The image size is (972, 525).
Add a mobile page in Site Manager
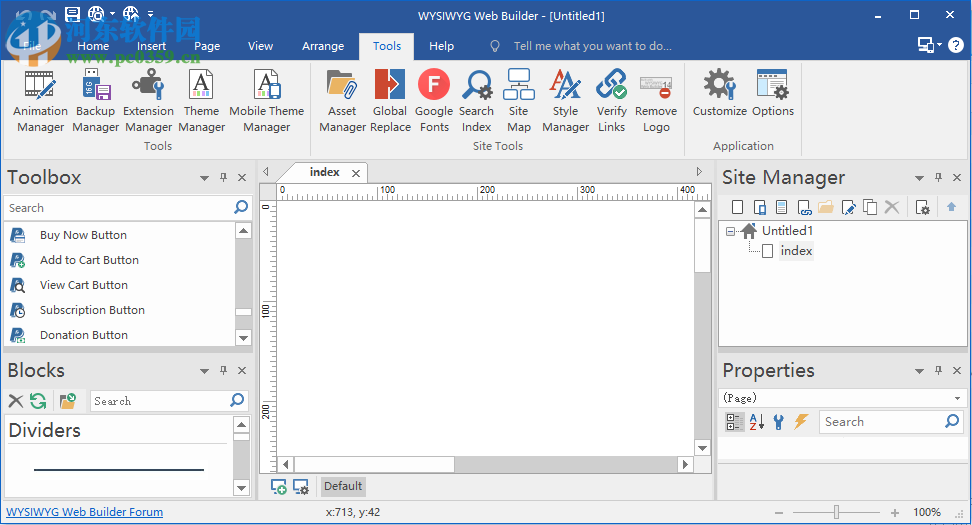(759, 207)
